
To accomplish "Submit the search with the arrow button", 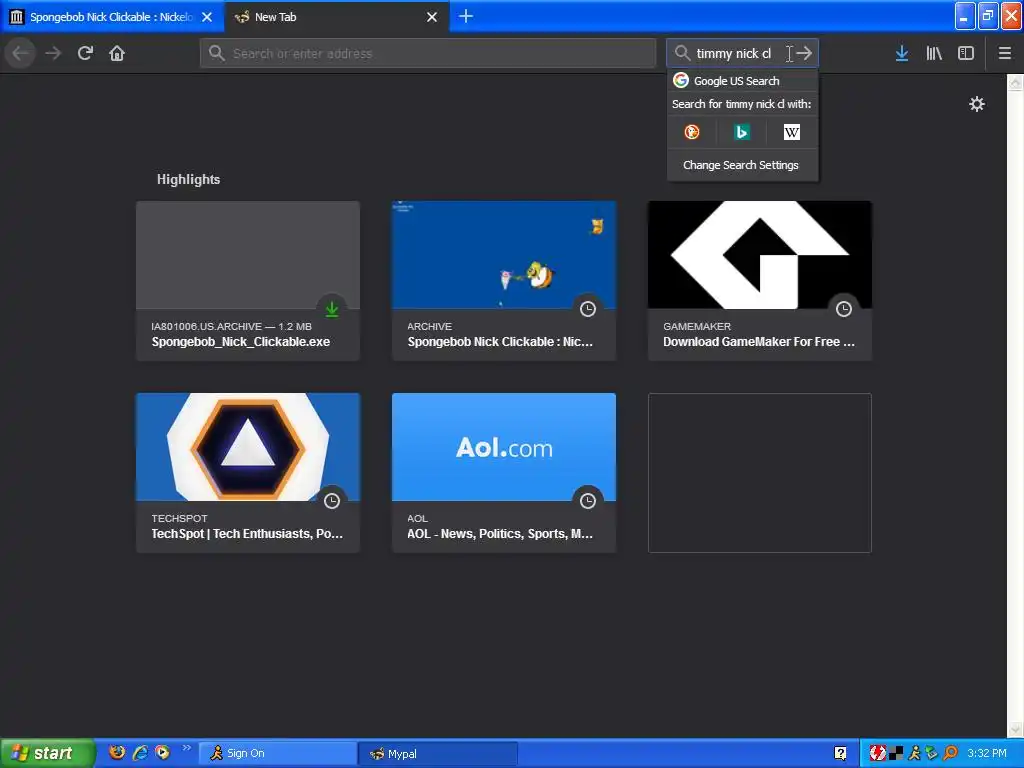I will (805, 53).
